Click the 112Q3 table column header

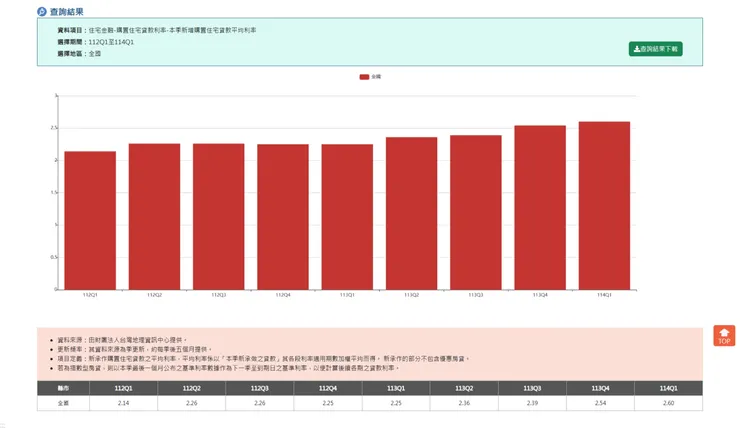(260, 388)
